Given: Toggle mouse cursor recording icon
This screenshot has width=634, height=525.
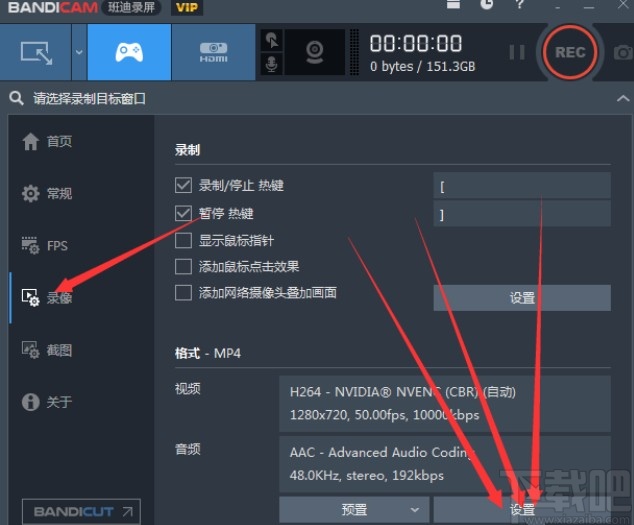Looking at the screenshot, I should [272, 40].
